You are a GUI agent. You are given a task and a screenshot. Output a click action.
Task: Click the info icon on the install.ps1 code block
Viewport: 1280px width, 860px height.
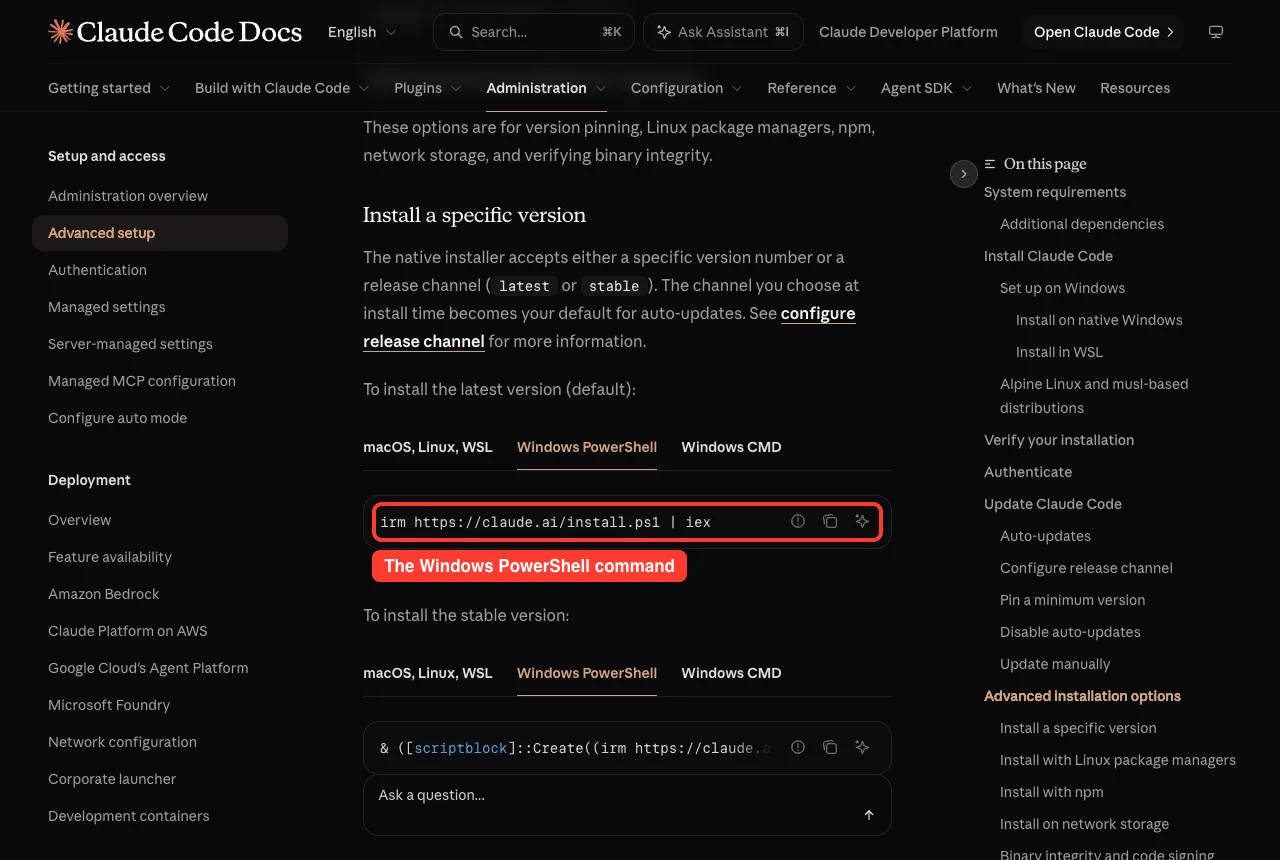coord(798,521)
